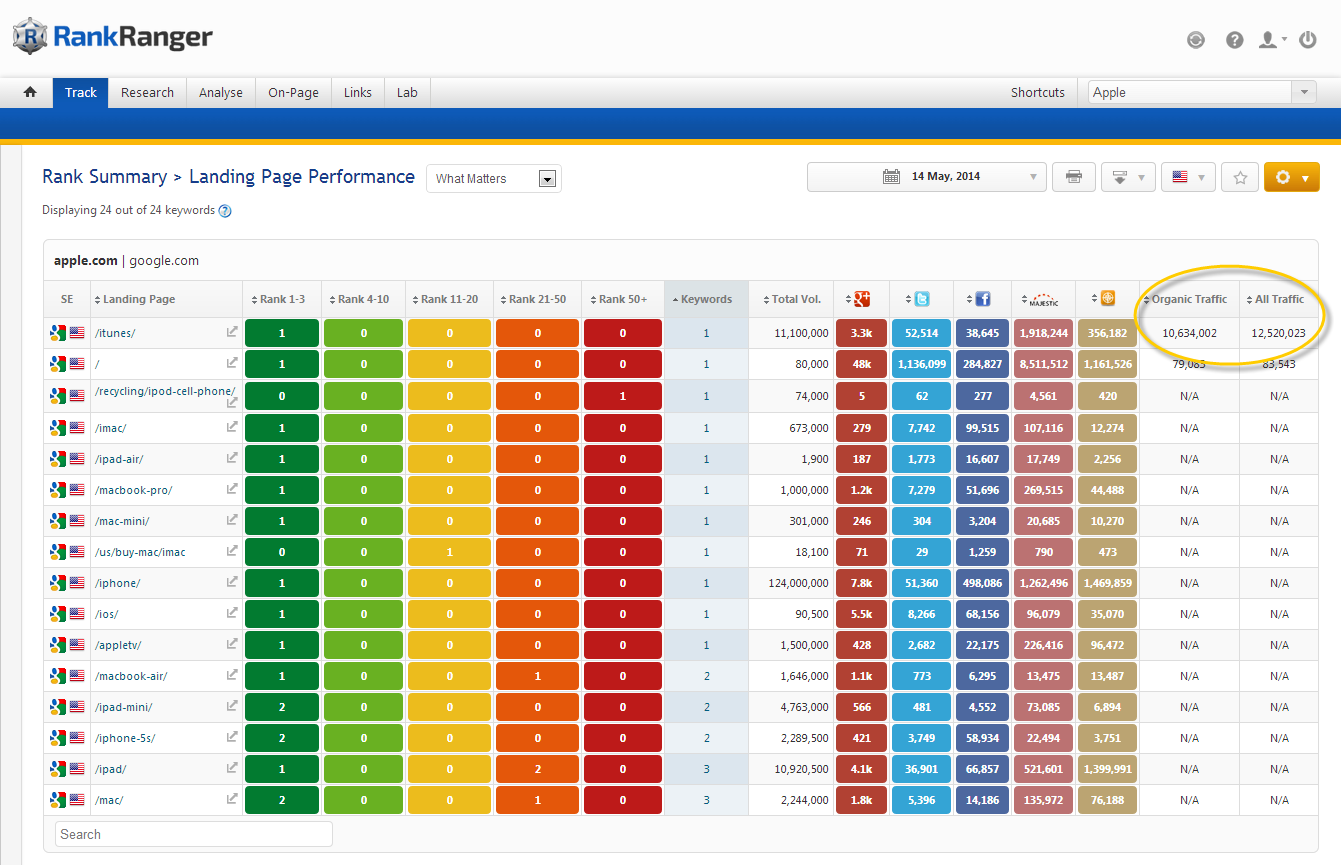This screenshot has height=865, width=1341.
Task: Expand the orange settings gear dropdown
Action: pyautogui.click(x=1291, y=177)
